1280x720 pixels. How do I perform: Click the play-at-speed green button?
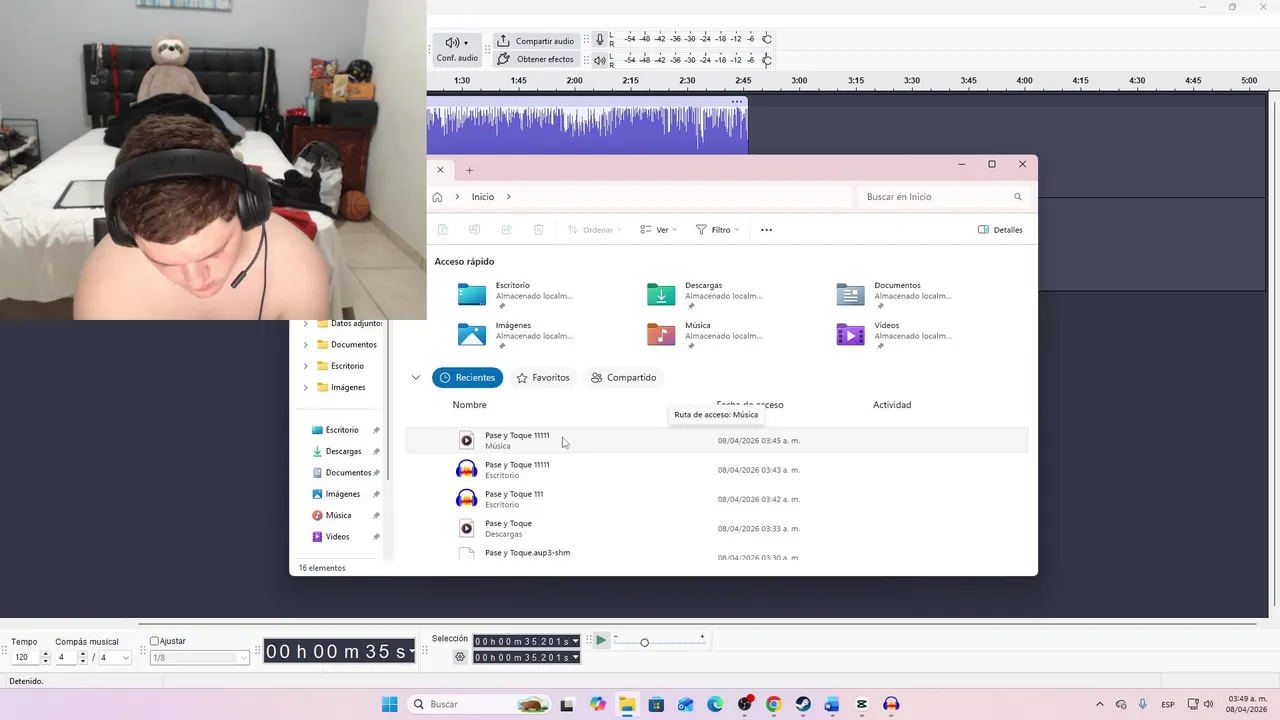[601, 640]
